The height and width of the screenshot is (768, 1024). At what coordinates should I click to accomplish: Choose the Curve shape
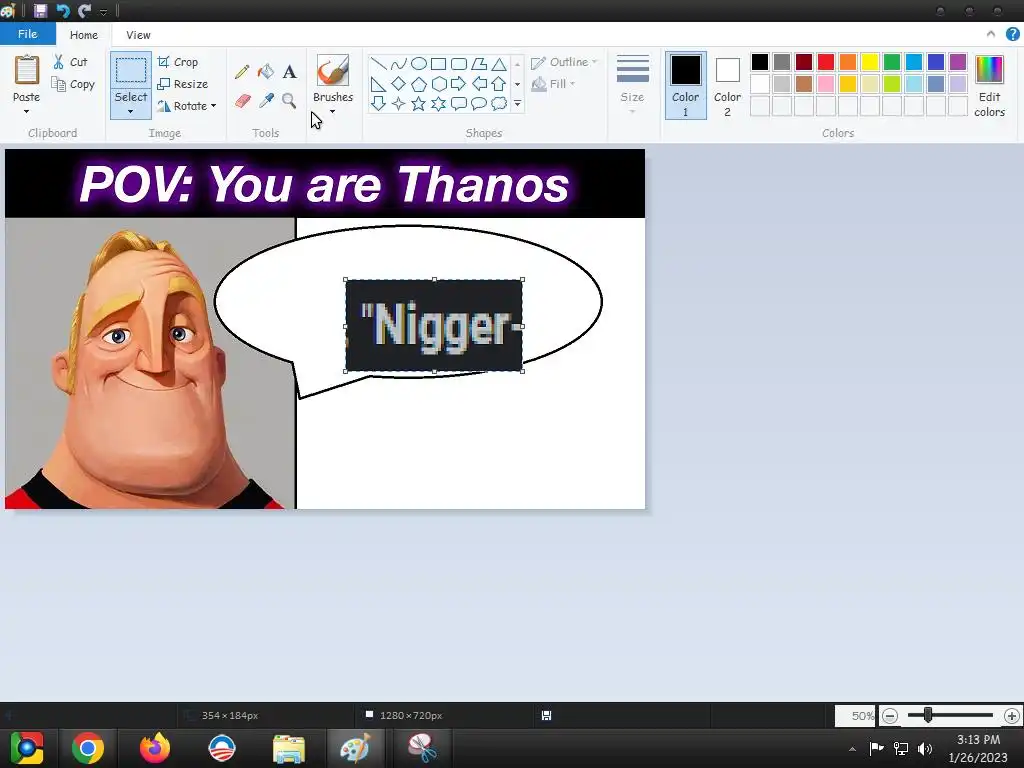pyautogui.click(x=399, y=63)
